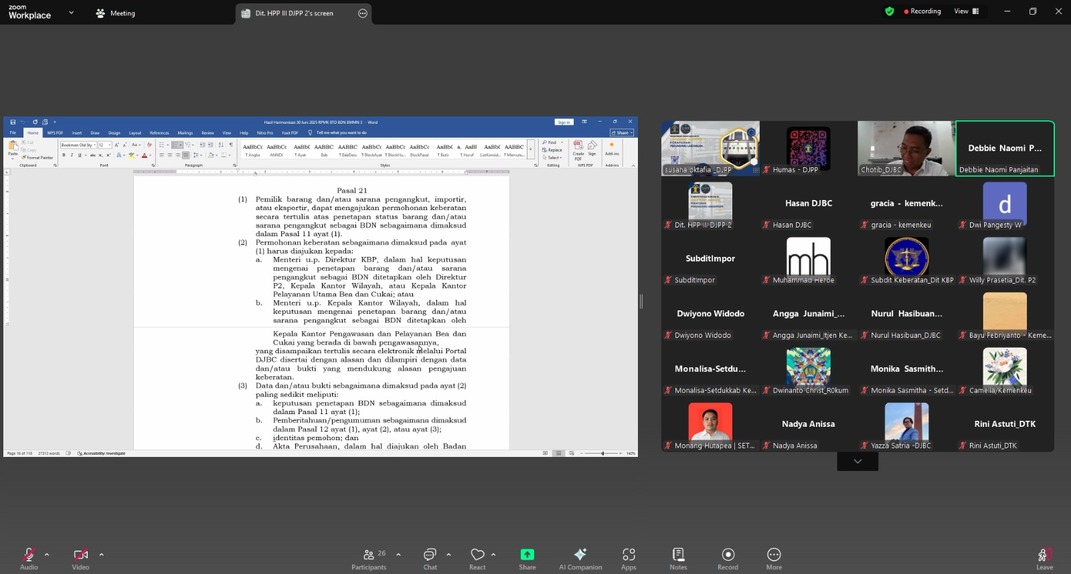Expand the arrow beside Participants
1071x574 pixels.
coord(398,554)
